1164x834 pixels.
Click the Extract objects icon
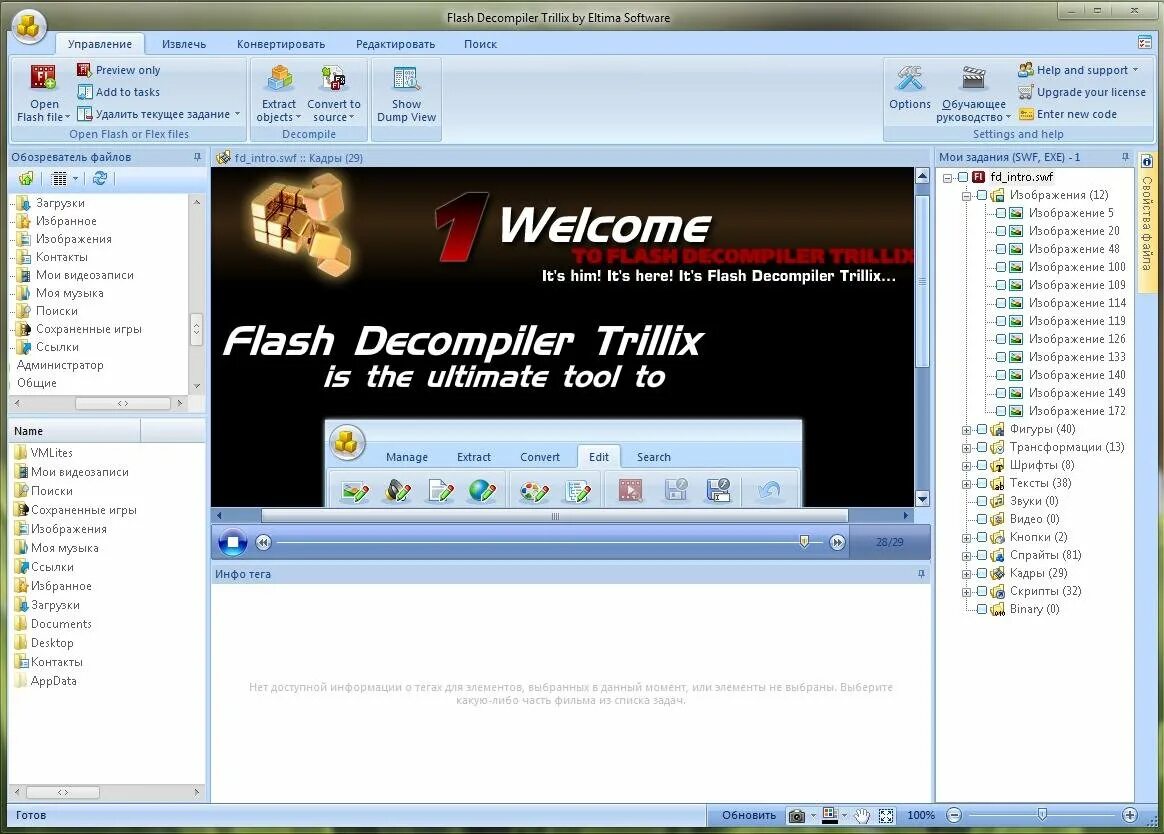click(x=279, y=79)
